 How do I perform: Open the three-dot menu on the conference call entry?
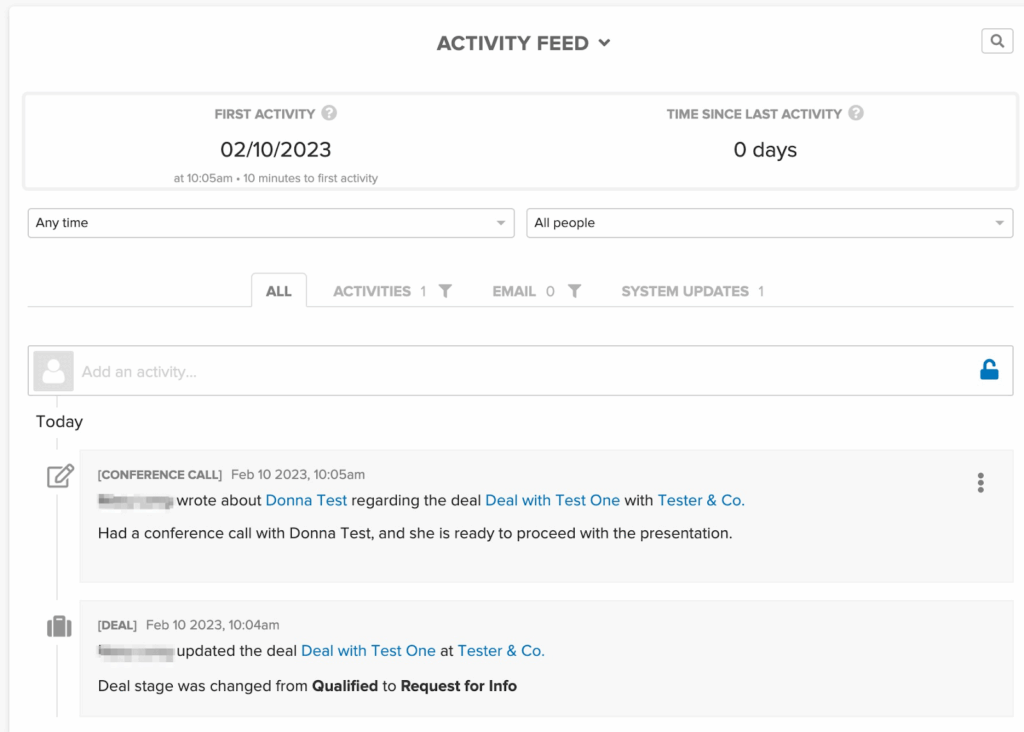[x=981, y=482]
